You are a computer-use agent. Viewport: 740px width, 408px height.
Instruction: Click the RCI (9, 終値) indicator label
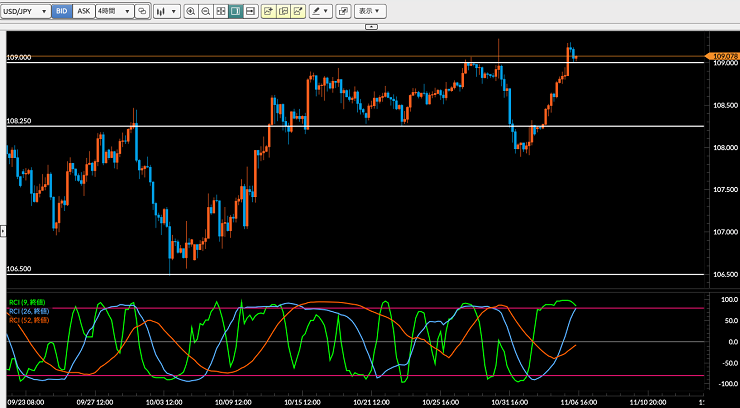[27, 302]
